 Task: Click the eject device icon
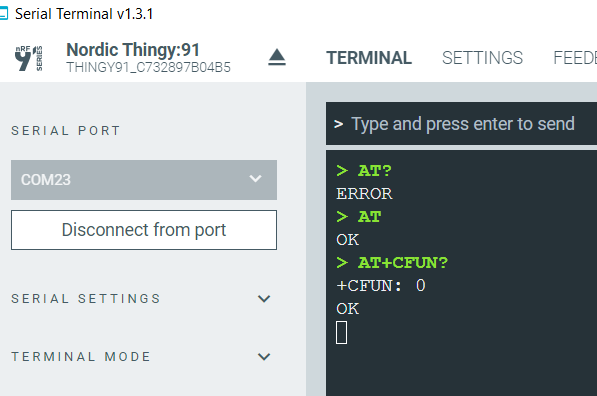[277, 57]
